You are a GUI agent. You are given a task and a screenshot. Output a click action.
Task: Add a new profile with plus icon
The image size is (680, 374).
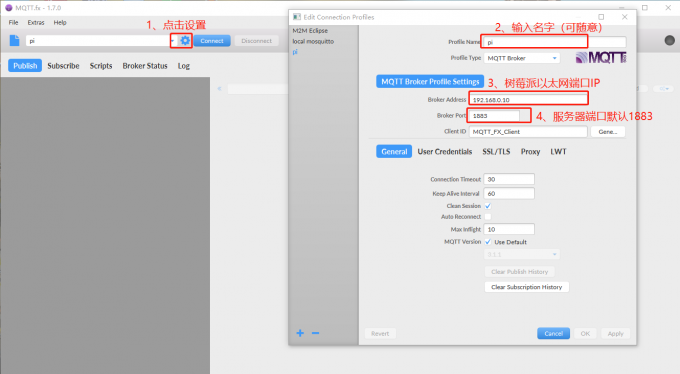pos(300,333)
